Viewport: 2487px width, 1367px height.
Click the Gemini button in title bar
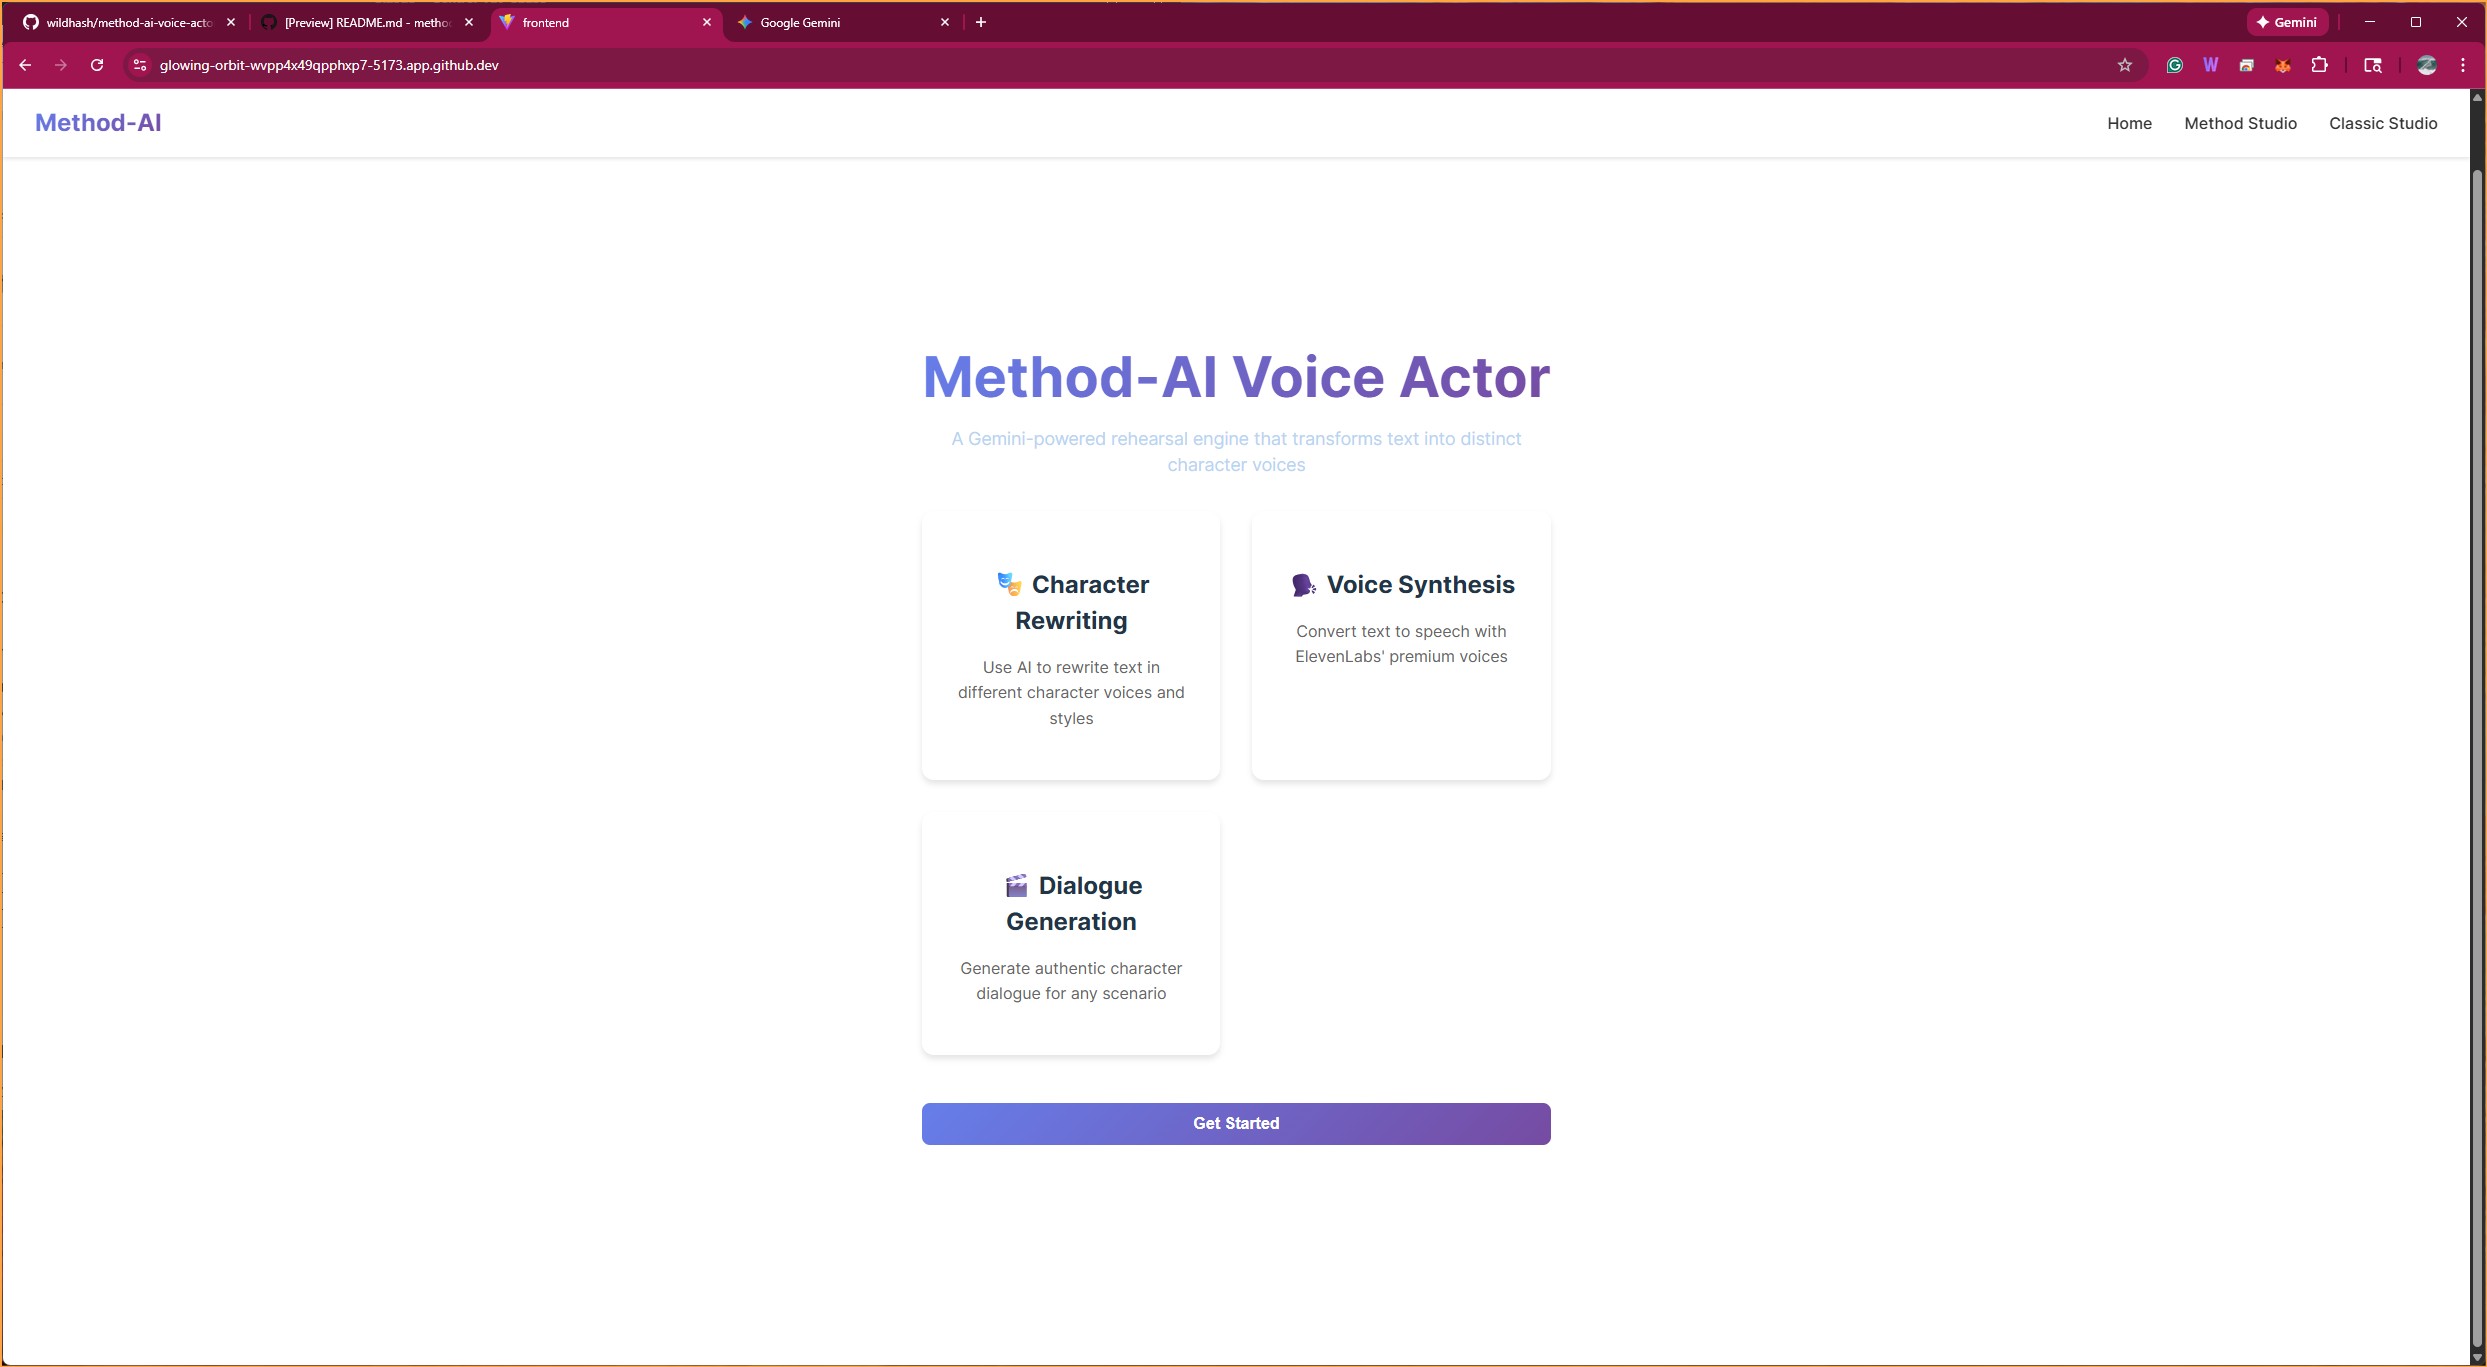(x=2287, y=22)
